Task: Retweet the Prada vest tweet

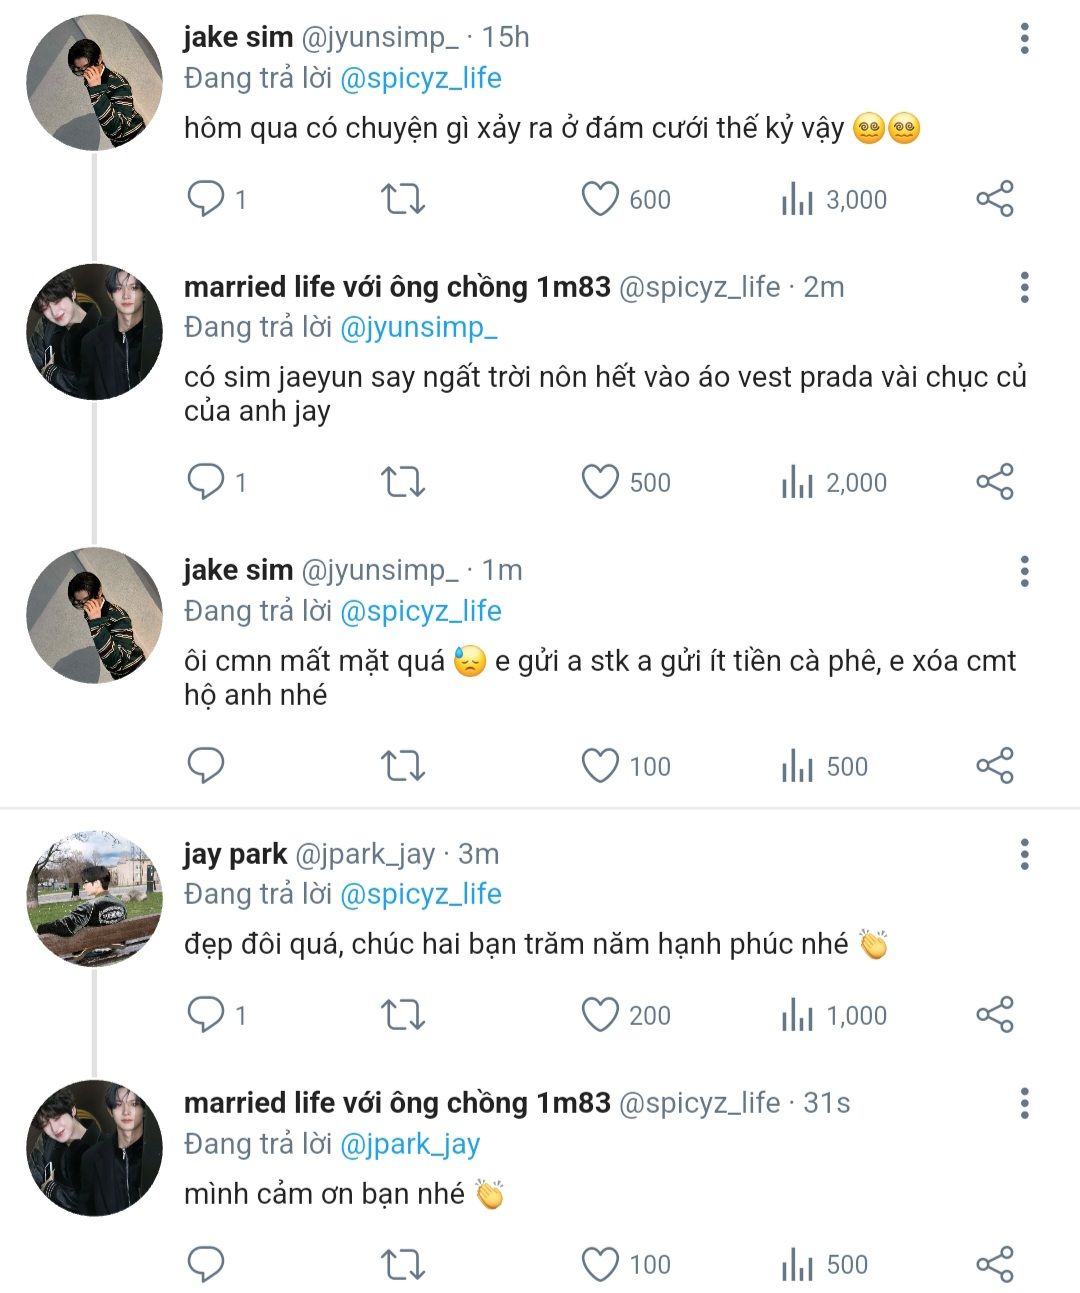Action: (x=403, y=483)
